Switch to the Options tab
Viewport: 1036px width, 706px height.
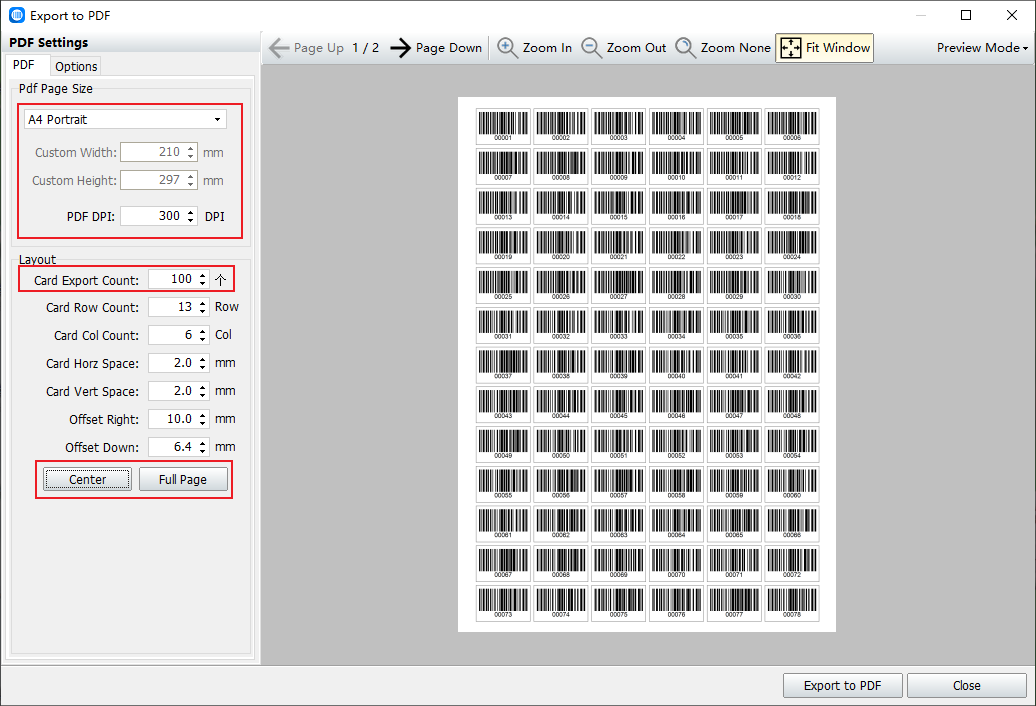pyautogui.click(x=76, y=66)
